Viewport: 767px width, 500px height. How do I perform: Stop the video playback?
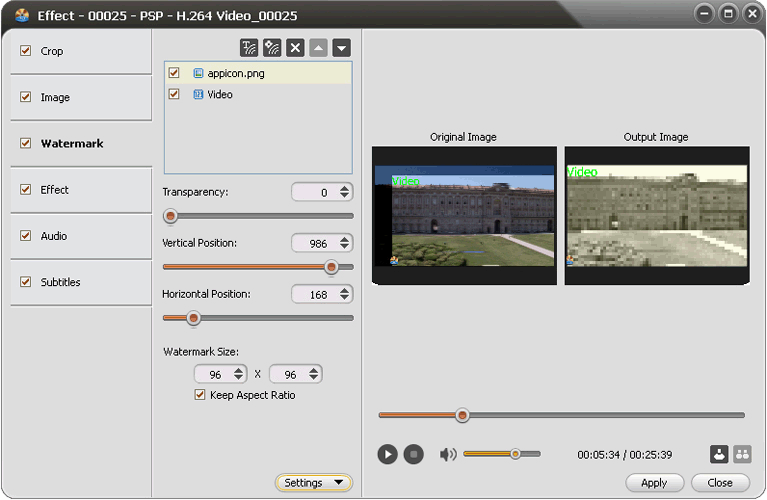click(x=414, y=454)
